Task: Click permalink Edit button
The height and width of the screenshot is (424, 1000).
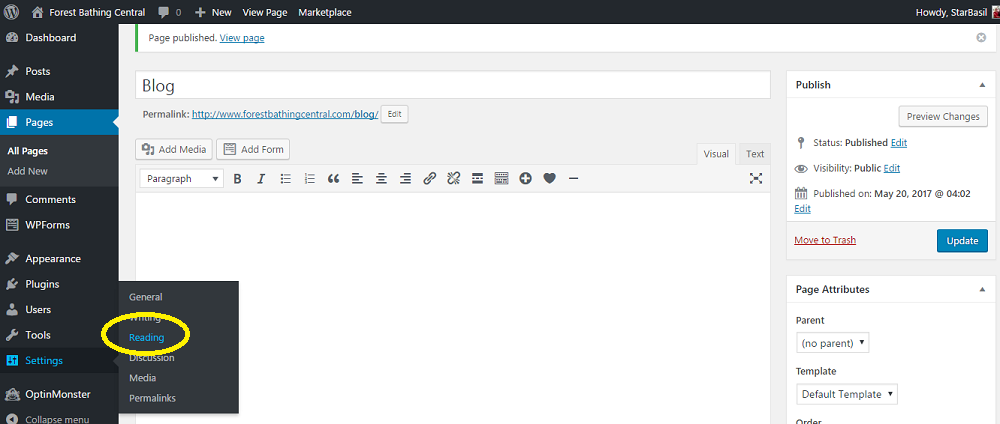Action: [395, 114]
